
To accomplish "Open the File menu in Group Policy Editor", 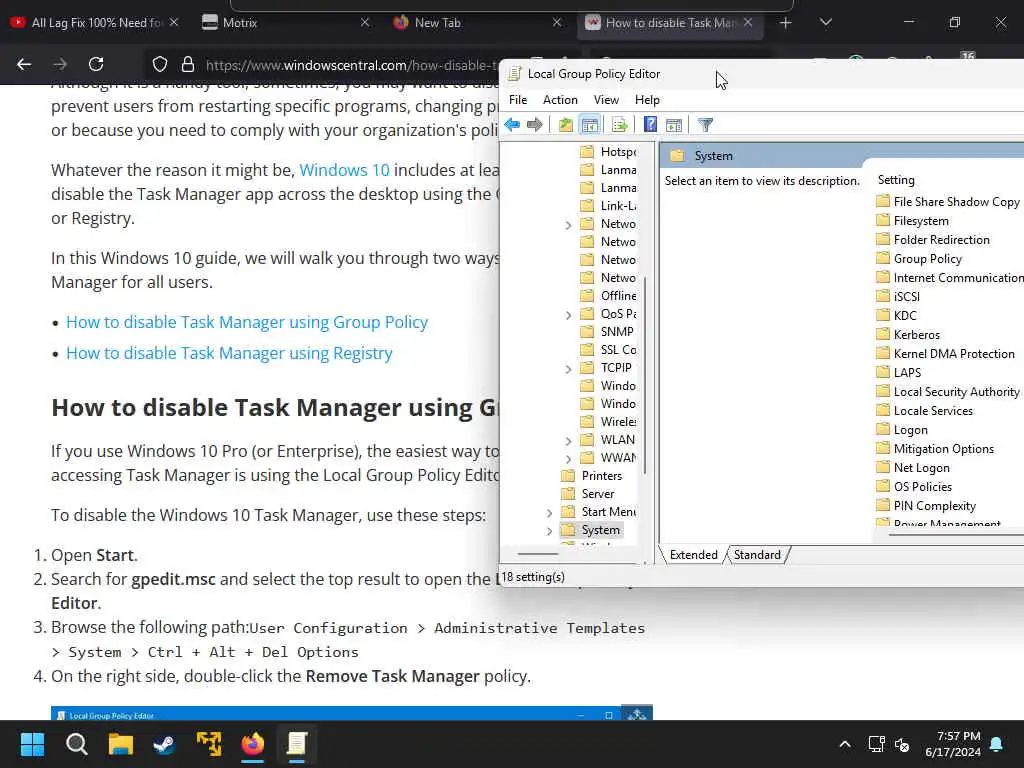I will click(x=518, y=100).
